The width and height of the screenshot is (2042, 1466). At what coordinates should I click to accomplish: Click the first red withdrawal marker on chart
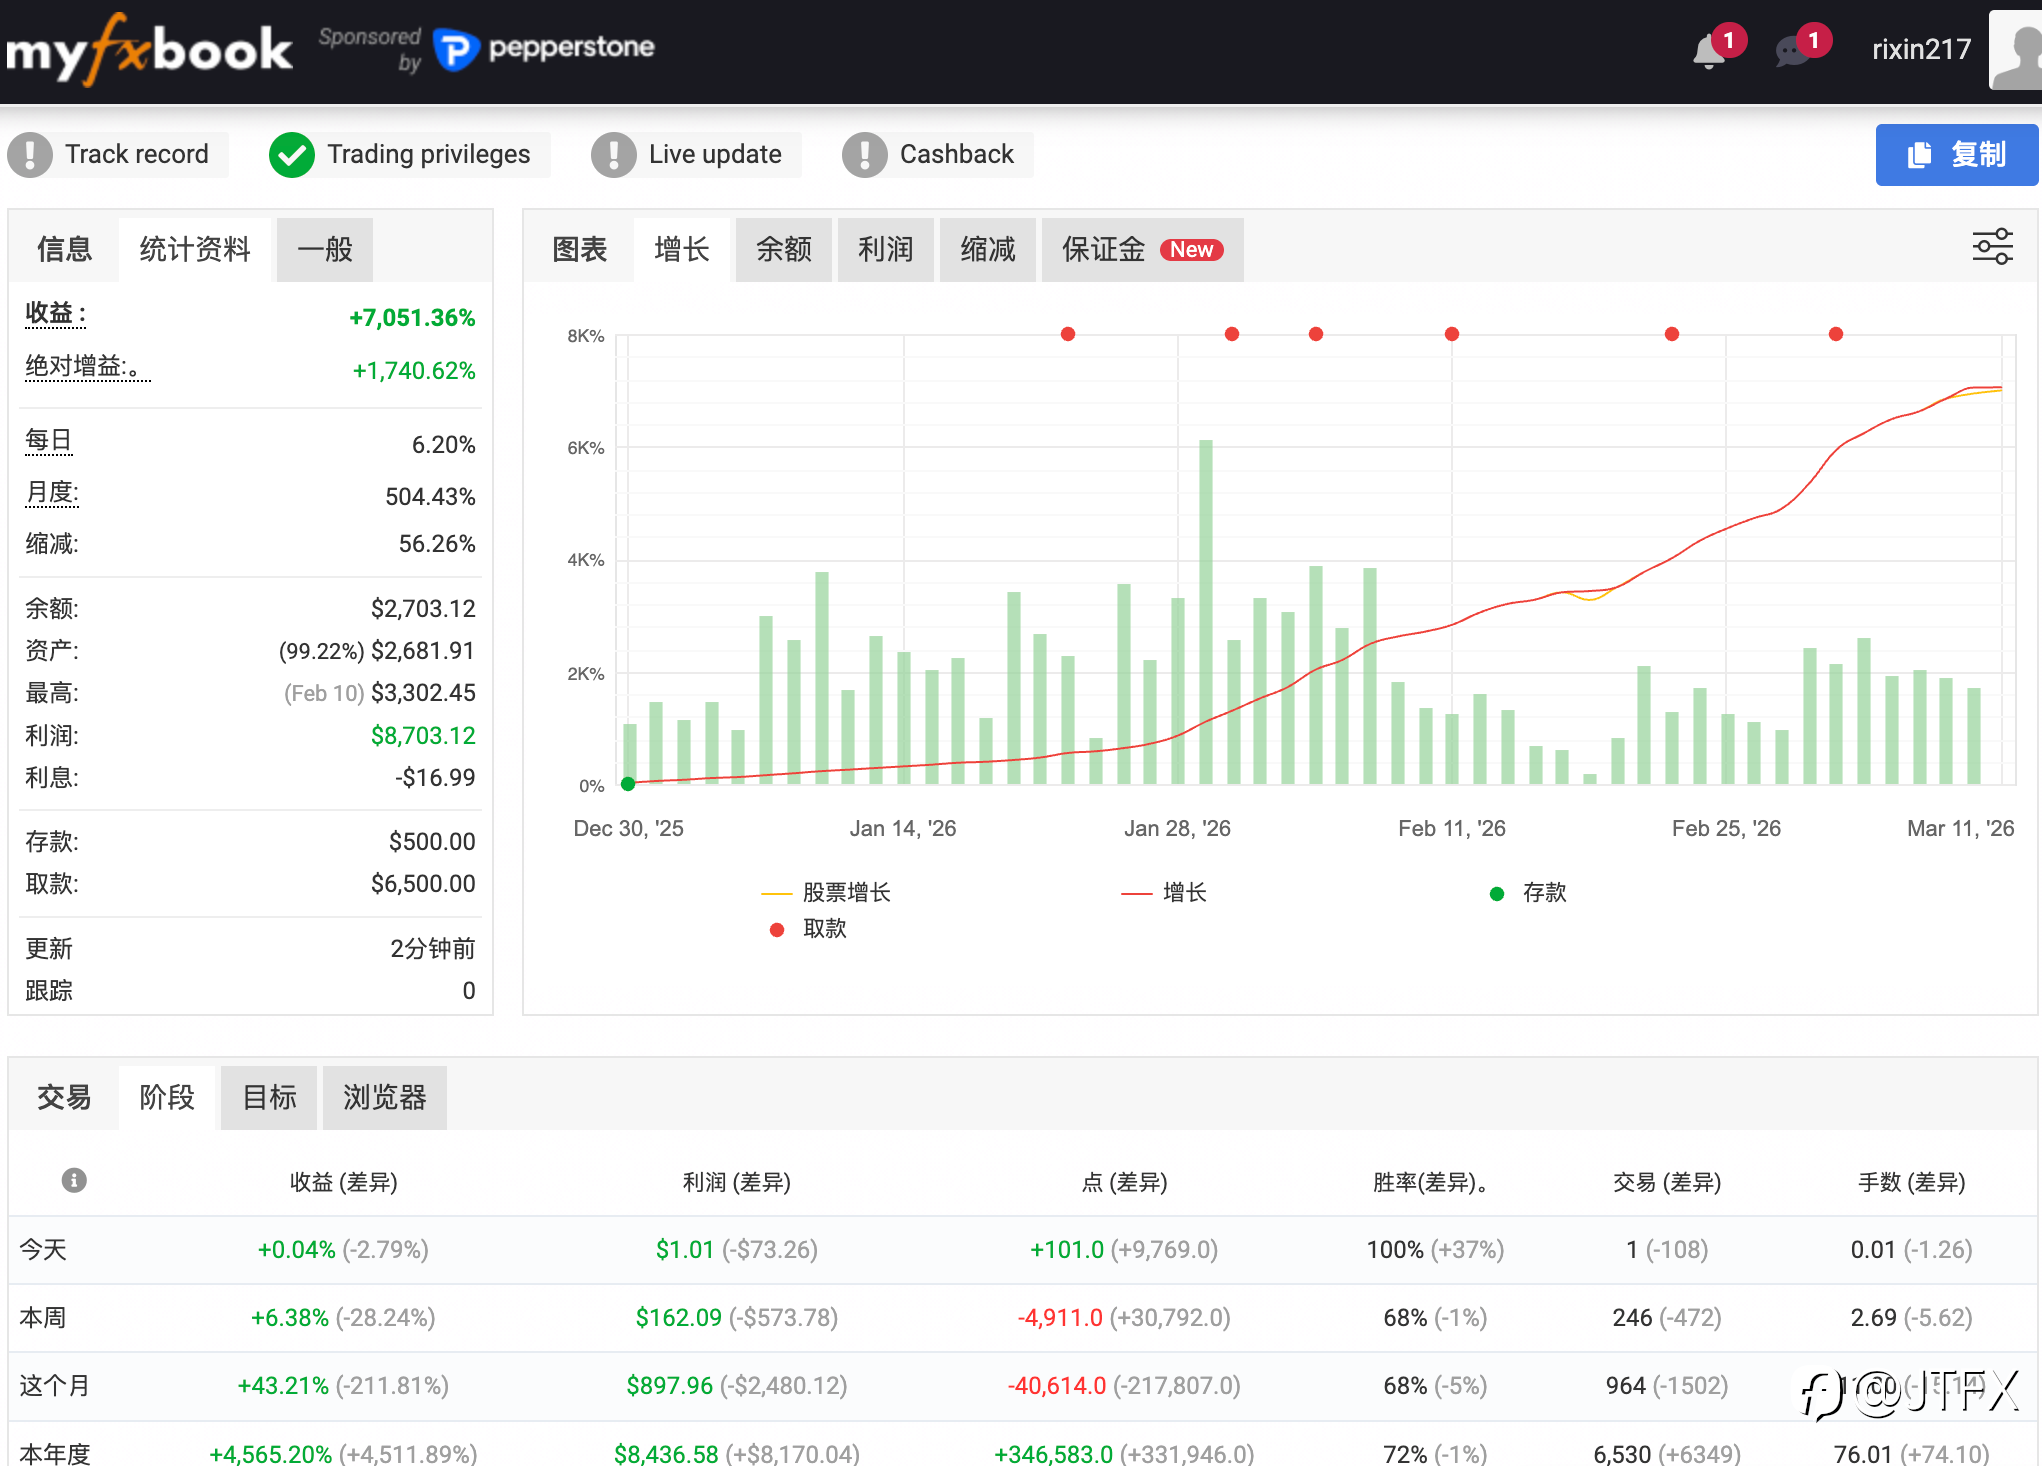tap(1068, 334)
